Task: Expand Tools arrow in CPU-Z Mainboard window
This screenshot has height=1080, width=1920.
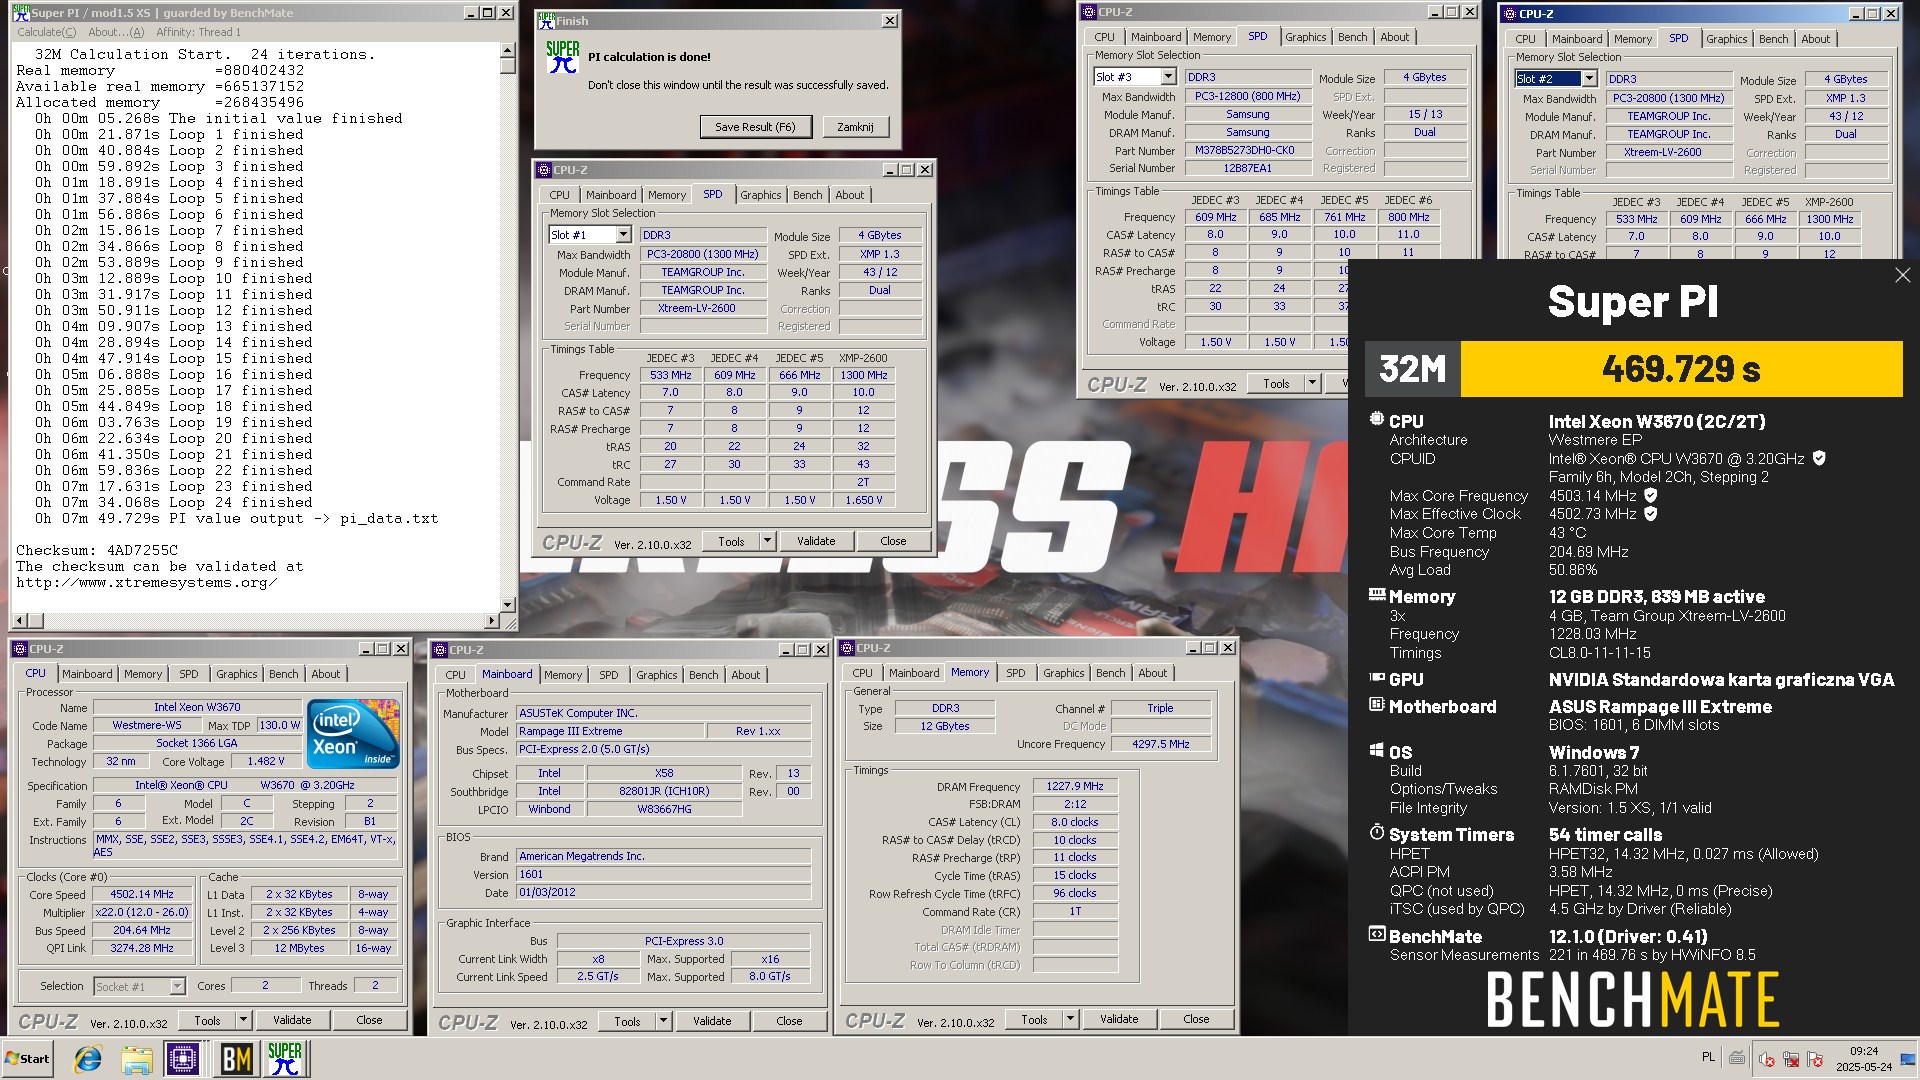Action: pos(663,1021)
